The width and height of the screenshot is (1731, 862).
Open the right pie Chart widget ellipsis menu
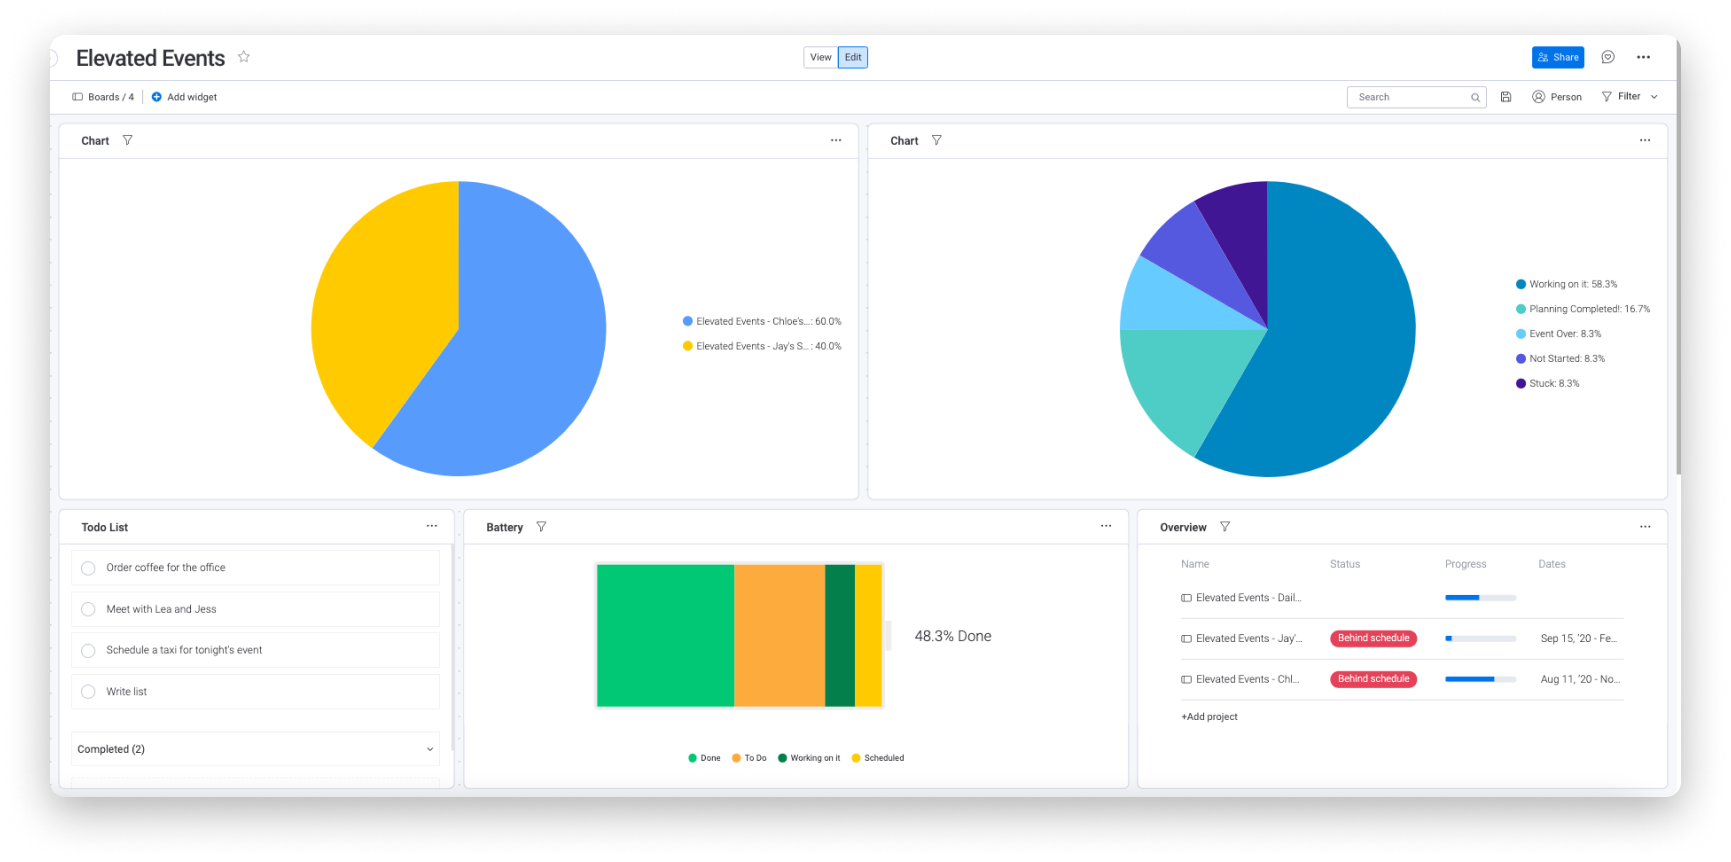pyautogui.click(x=1645, y=140)
